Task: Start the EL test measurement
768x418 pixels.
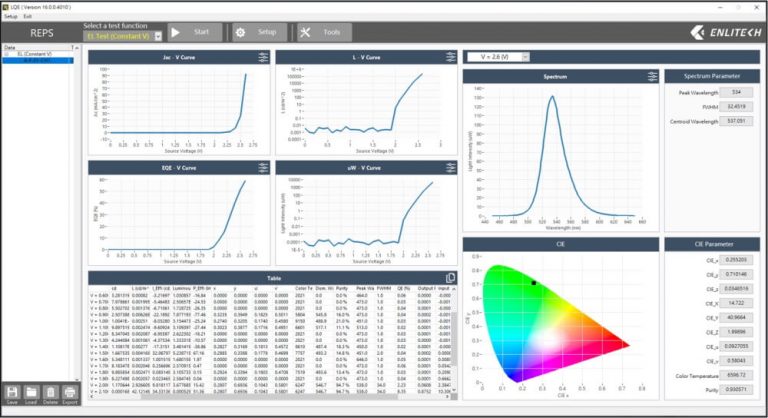Action: pyautogui.click(x=195, y=32)
